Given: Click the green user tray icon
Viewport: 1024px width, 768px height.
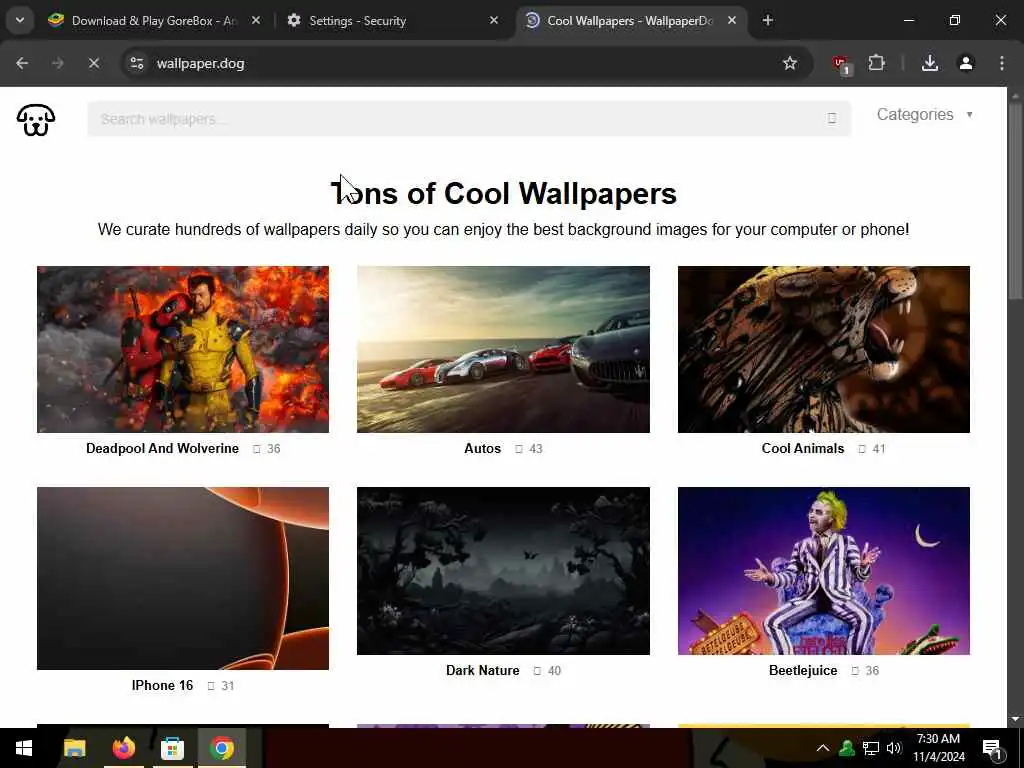Looking at the screenshot, I should tap(847, 748).
